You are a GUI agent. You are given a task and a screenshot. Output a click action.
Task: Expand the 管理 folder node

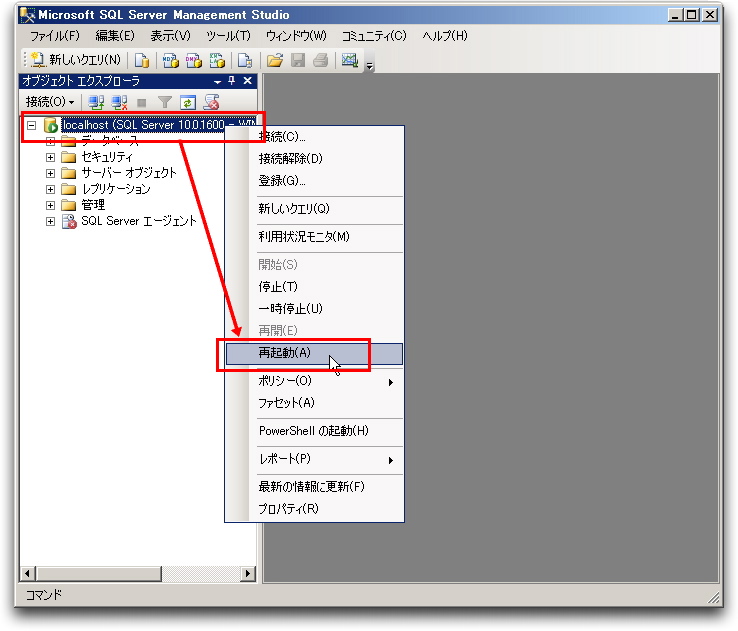pos(50,205)
